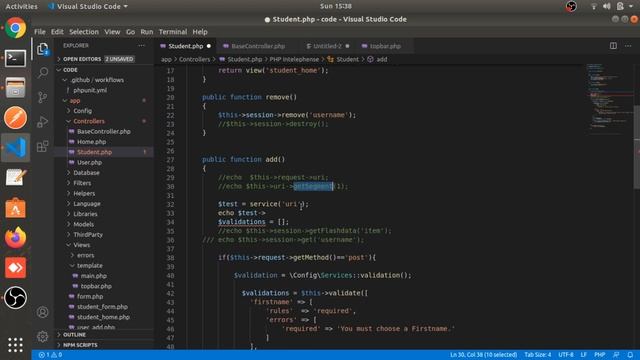Click the clock Sun 15:38
The height and width of the screenshot is (360, 640).
336,6
